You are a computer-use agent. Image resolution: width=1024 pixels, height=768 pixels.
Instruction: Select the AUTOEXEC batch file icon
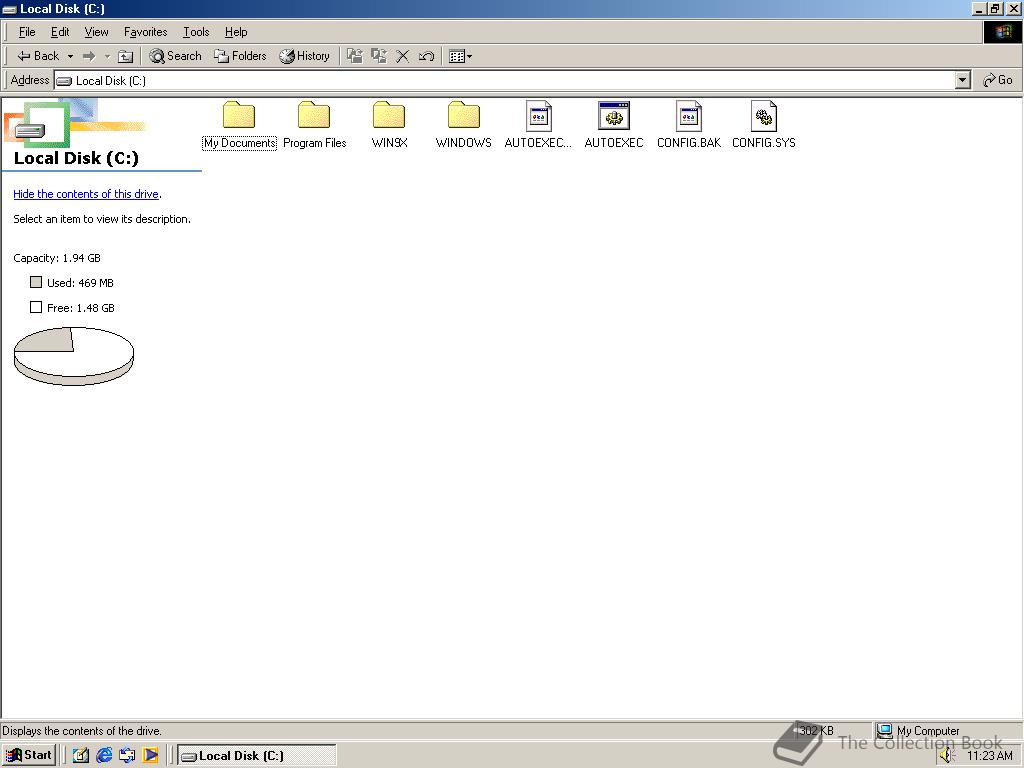pyautogui.click(x=614, y=116)
